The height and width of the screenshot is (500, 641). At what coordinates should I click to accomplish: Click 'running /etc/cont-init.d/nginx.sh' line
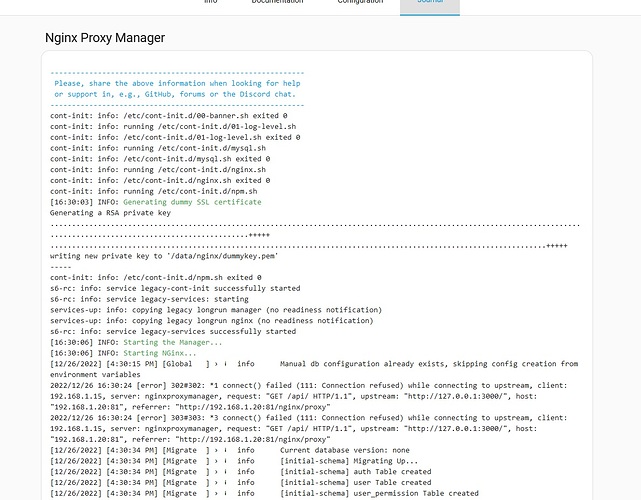[x=158, y=170]
